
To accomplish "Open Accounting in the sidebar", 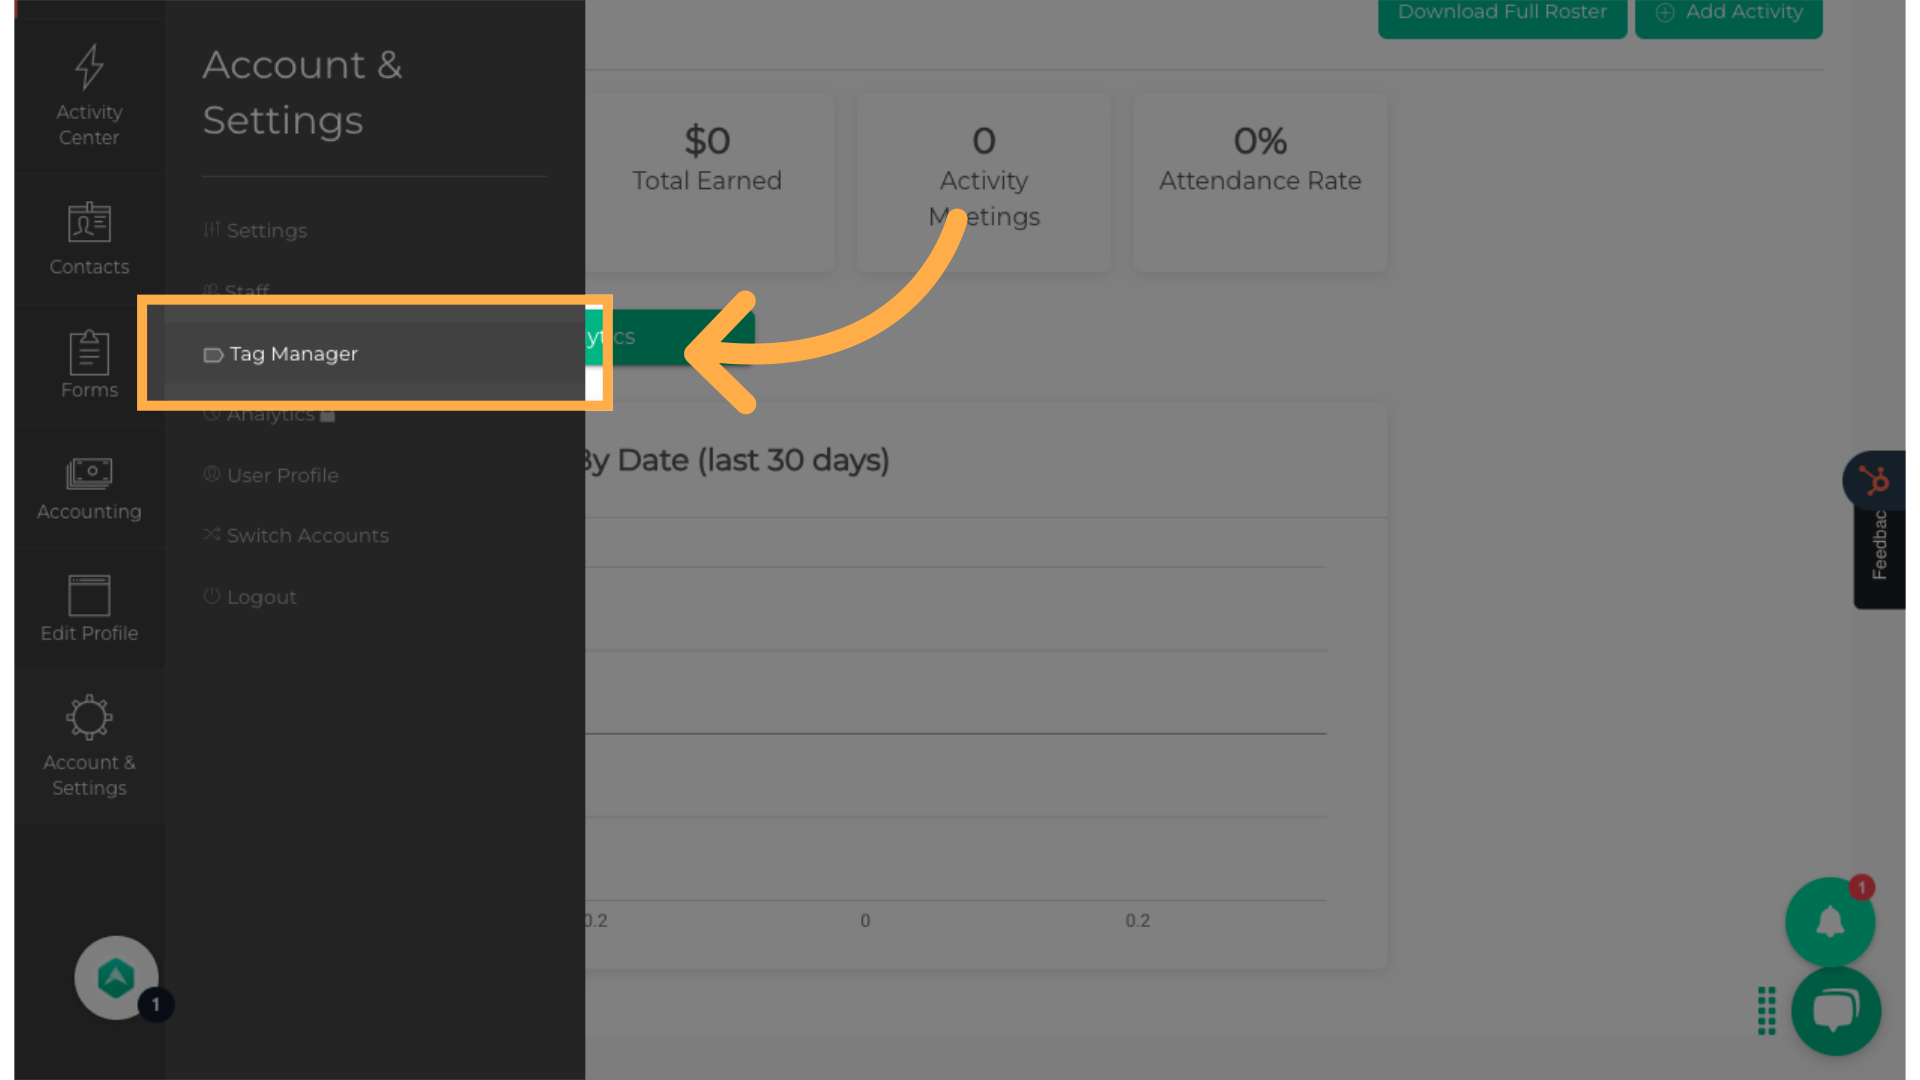I will coord(89,489).
